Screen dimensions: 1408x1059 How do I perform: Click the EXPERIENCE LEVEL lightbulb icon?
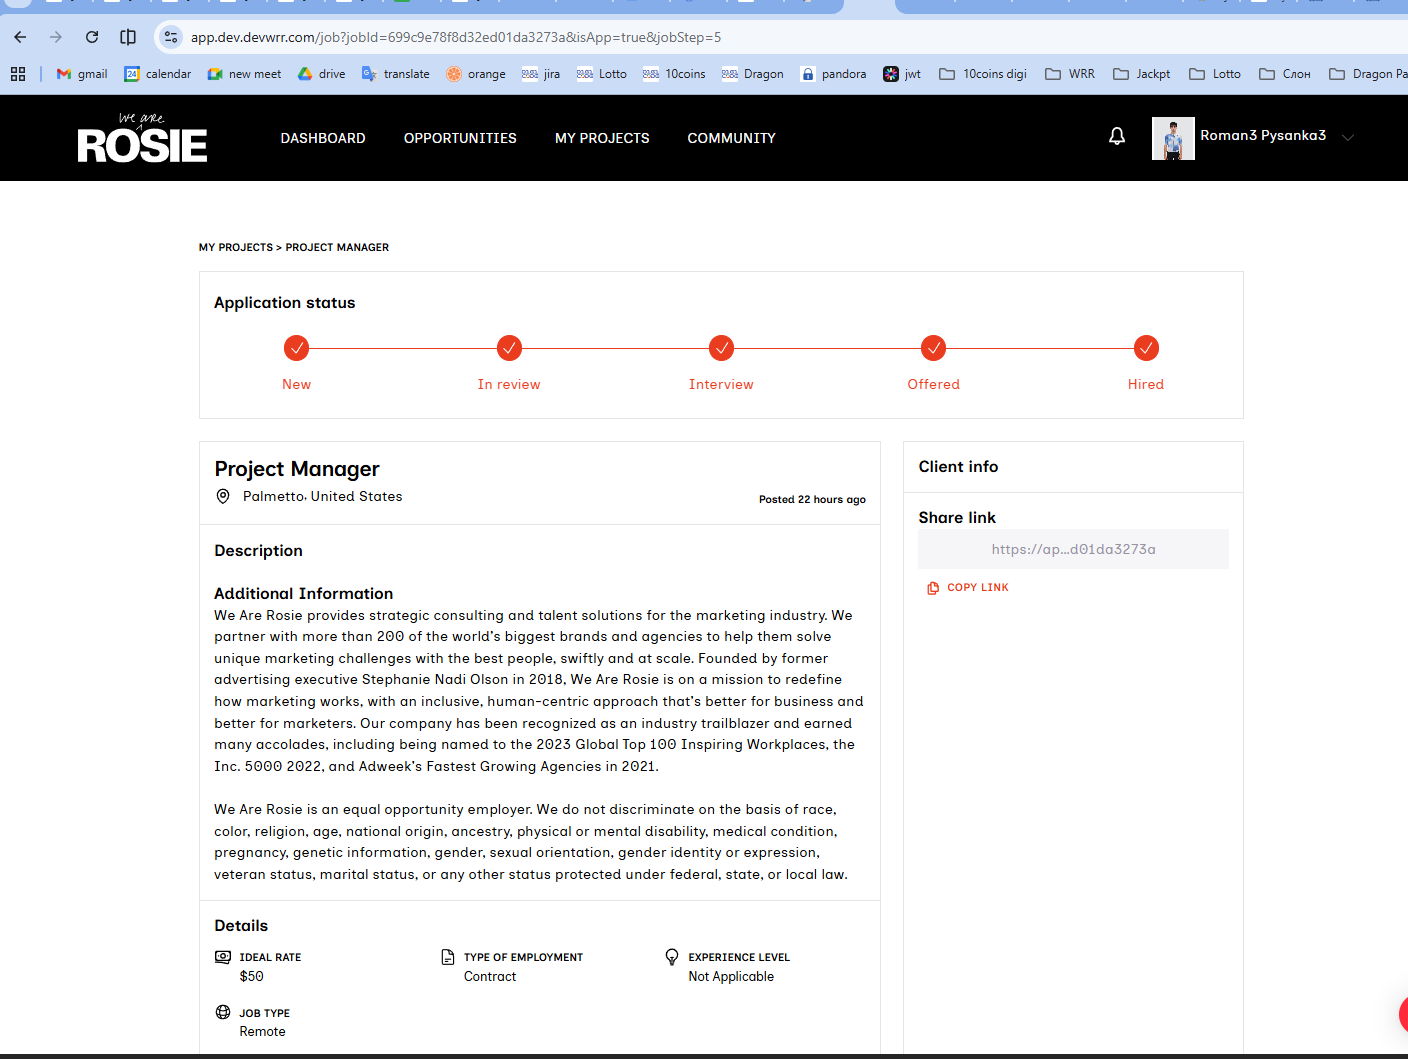(672, 957)
